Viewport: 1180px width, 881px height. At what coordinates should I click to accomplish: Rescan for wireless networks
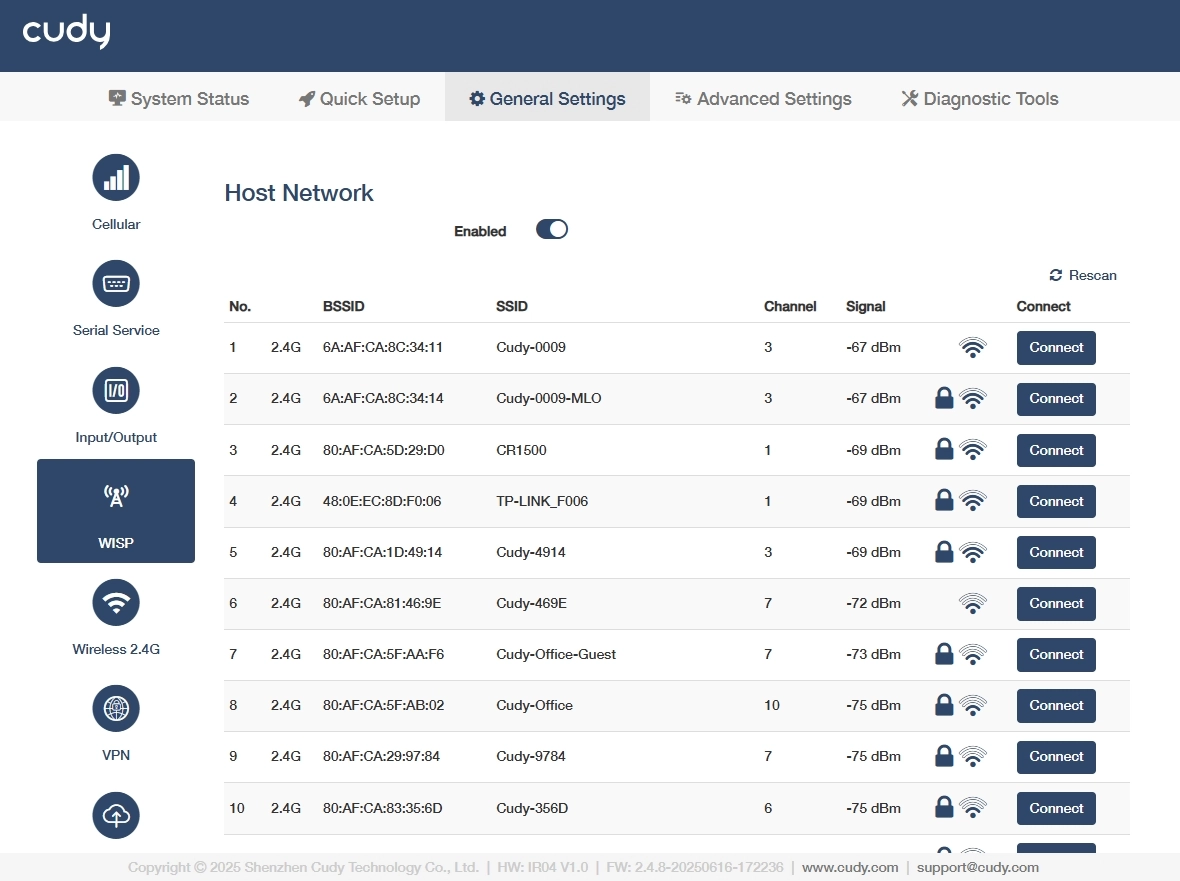pos(1083,275)
